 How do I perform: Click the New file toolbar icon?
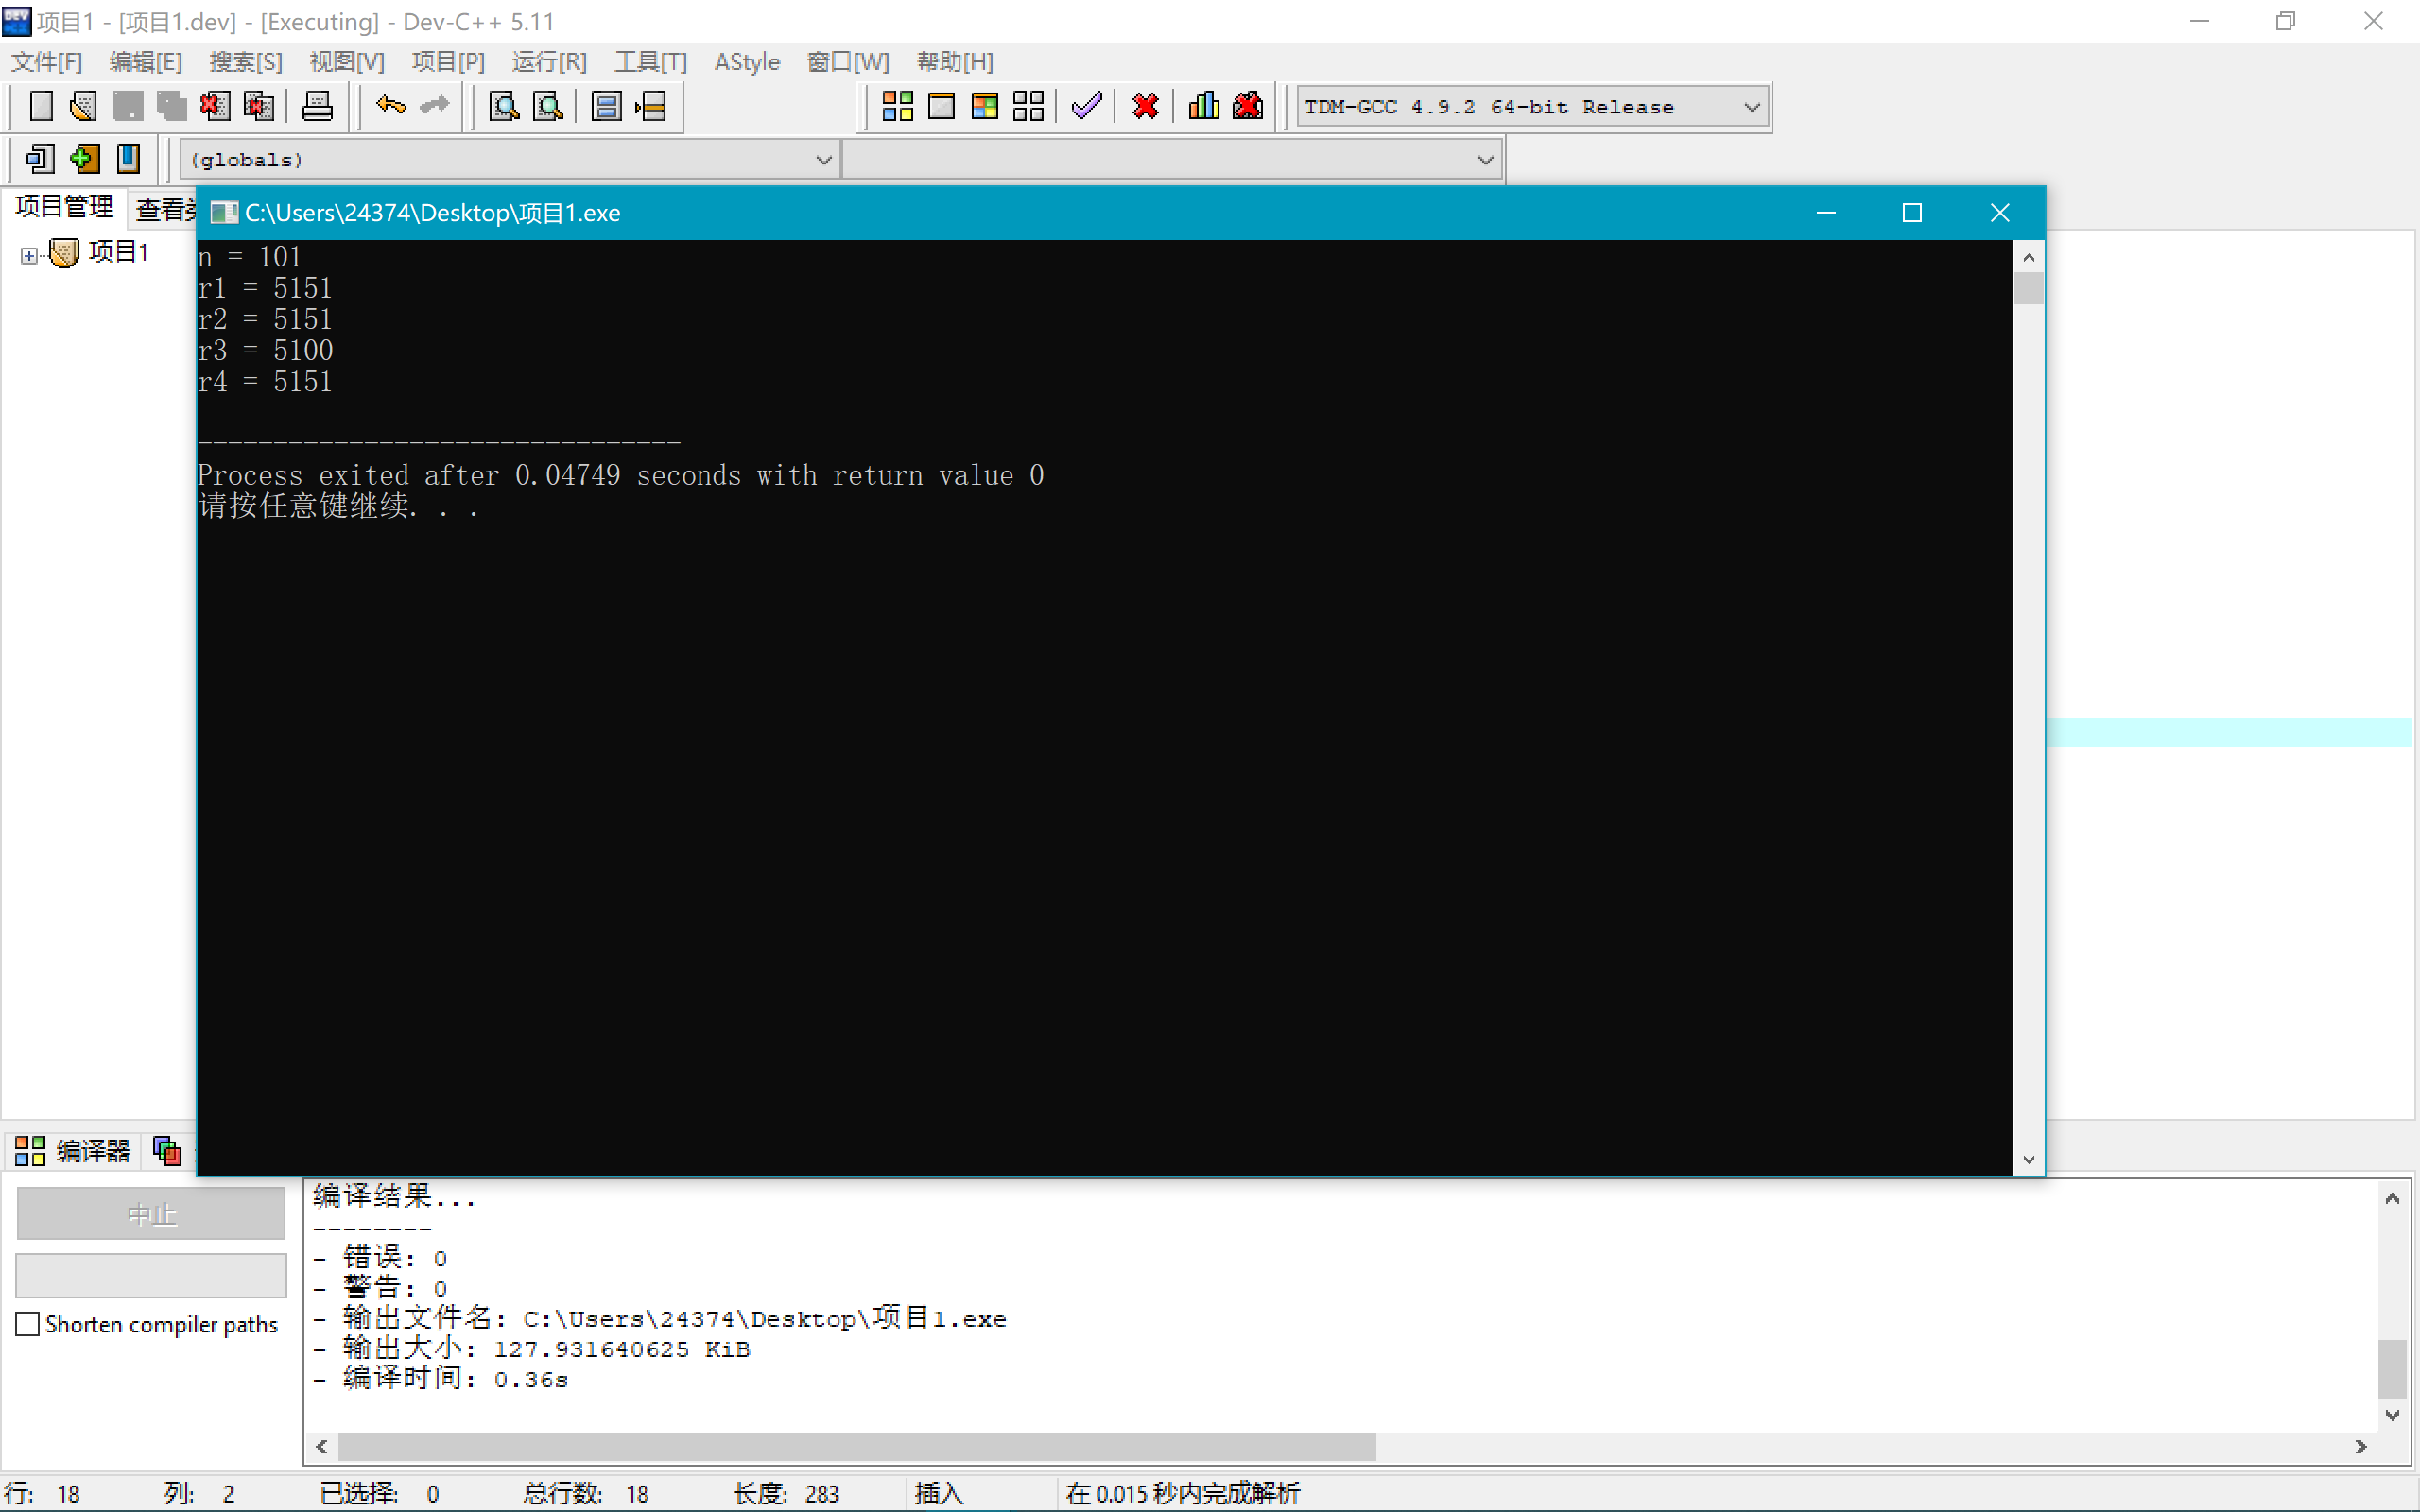point(41,106)
